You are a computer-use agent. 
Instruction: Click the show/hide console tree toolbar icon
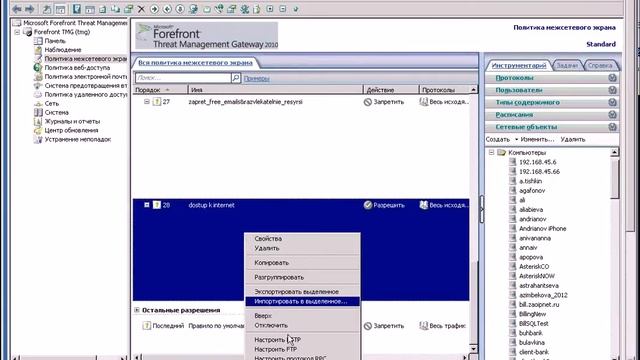point(60,9)
